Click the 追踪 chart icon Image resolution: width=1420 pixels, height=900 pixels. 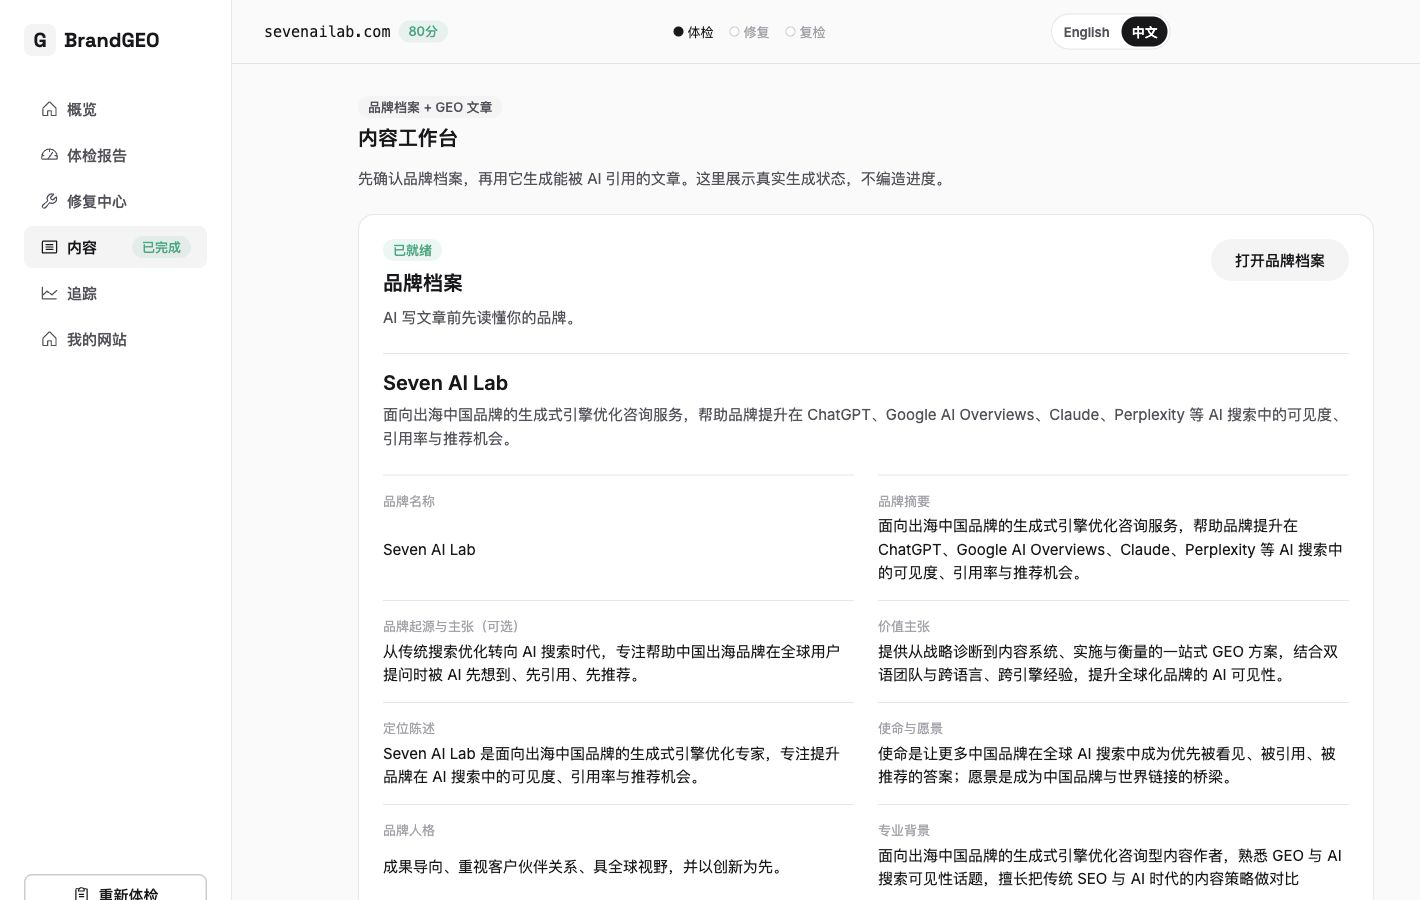[x=49, y=293]
